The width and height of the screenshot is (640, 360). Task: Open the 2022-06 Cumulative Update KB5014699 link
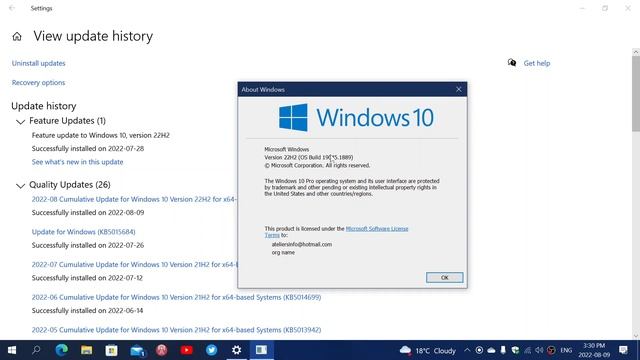176,297
